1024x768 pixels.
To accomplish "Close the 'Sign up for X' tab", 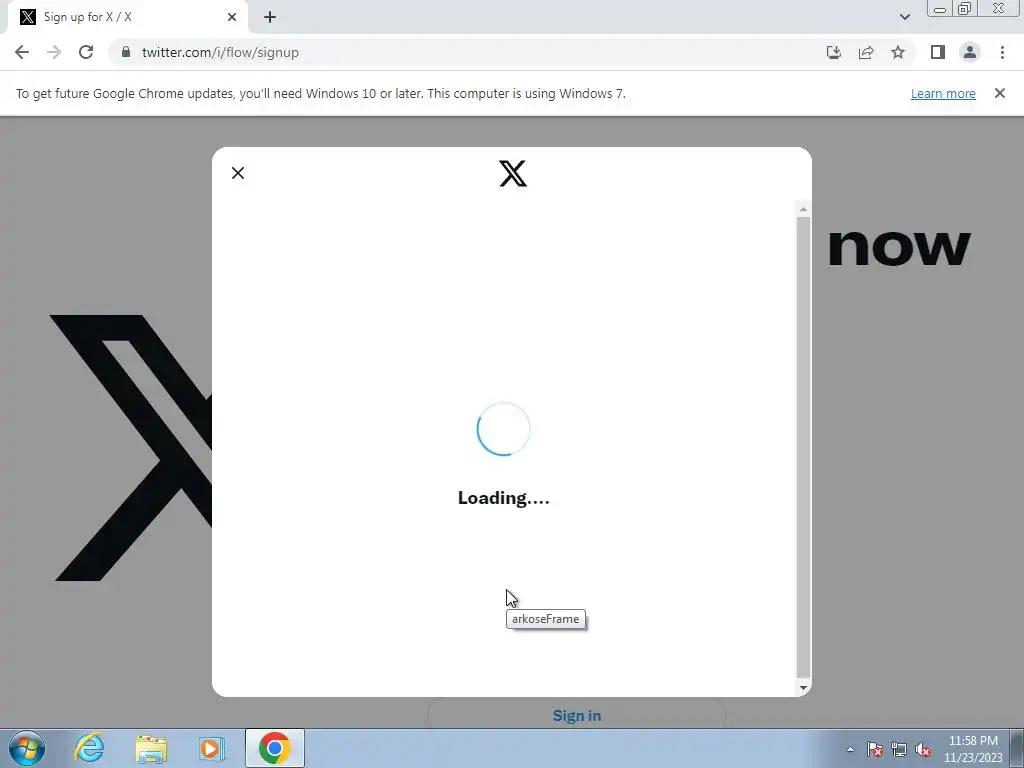I will pyautogui.click(x=232, y=17).
